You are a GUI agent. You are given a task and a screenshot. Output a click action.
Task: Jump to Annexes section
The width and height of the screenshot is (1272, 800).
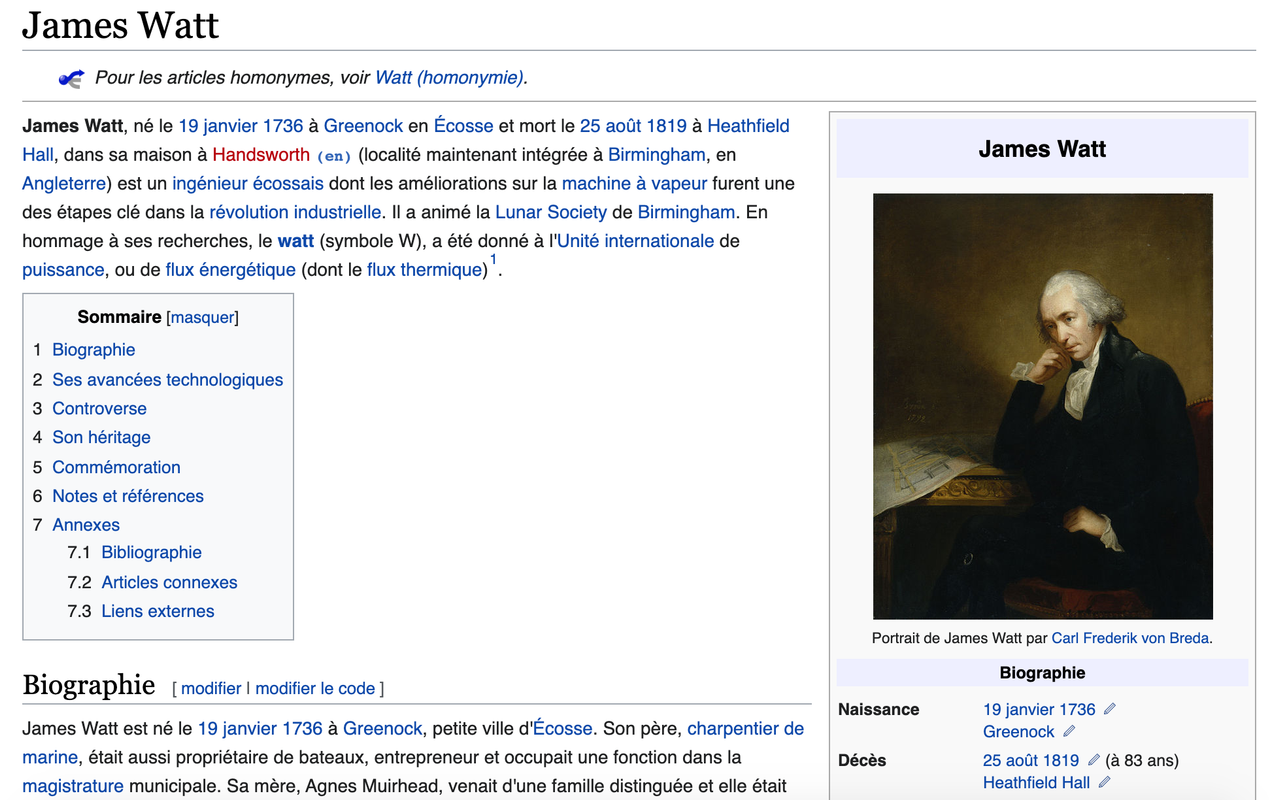[86, 525]
